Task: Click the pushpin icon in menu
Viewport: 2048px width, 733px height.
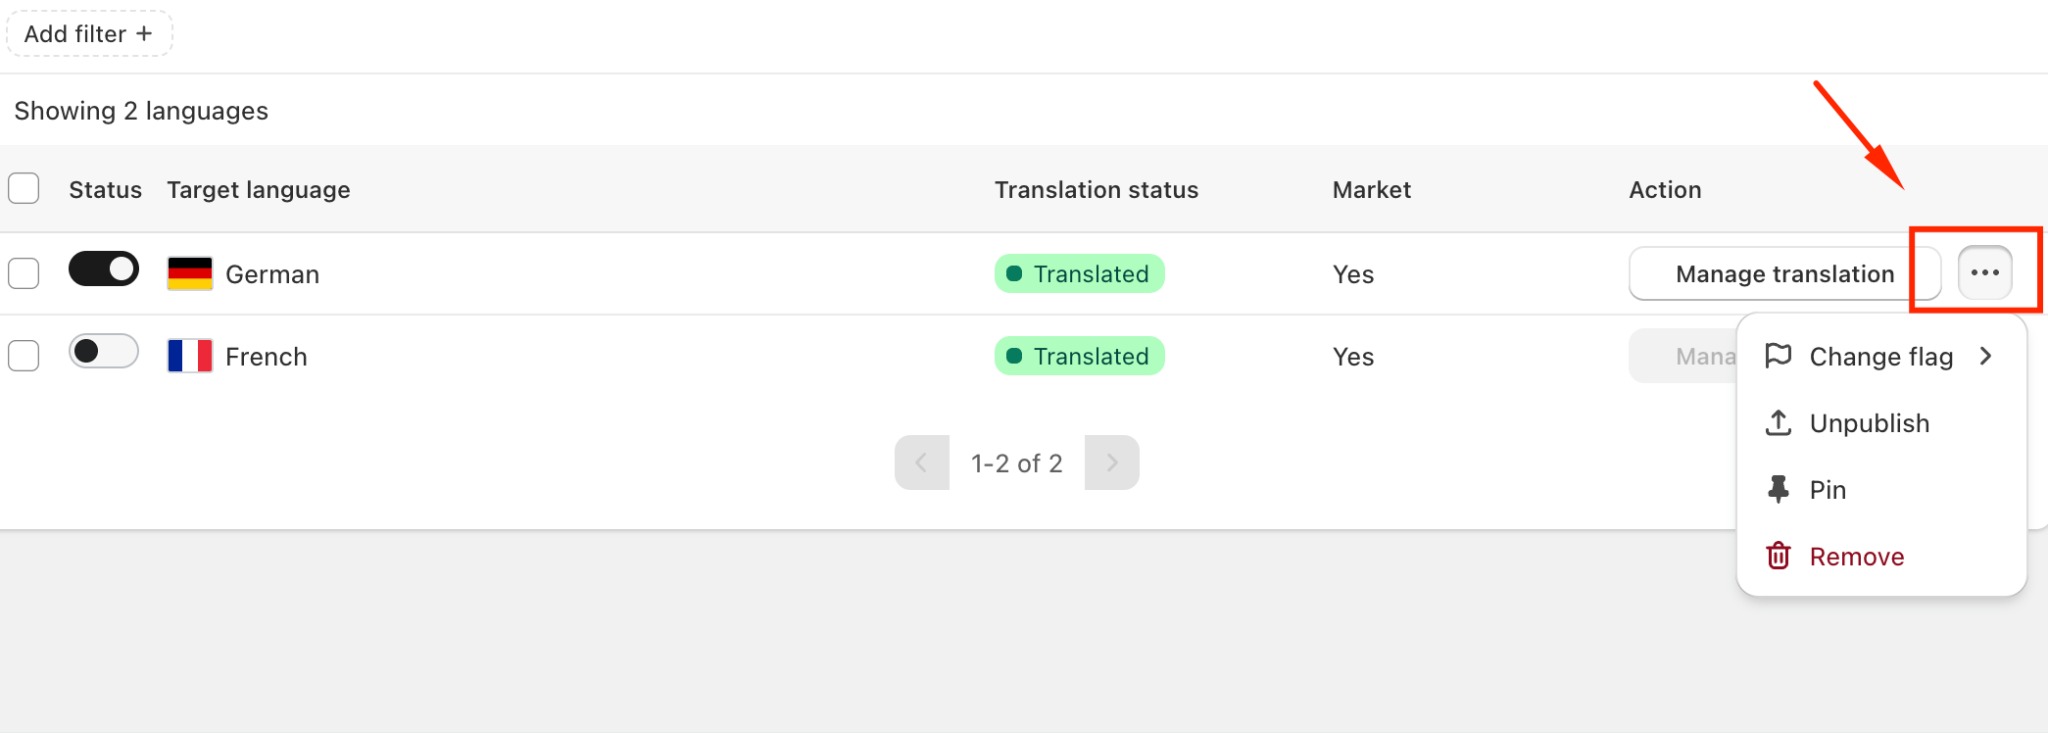Action: point(1778,489)
